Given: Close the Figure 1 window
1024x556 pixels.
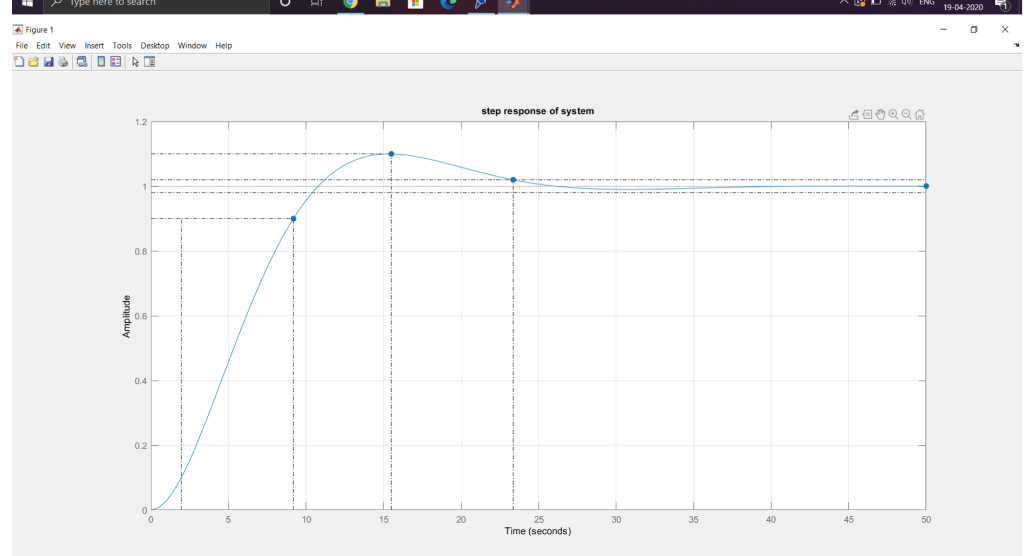Looking at the screenshot, I should click(1005, 29).
